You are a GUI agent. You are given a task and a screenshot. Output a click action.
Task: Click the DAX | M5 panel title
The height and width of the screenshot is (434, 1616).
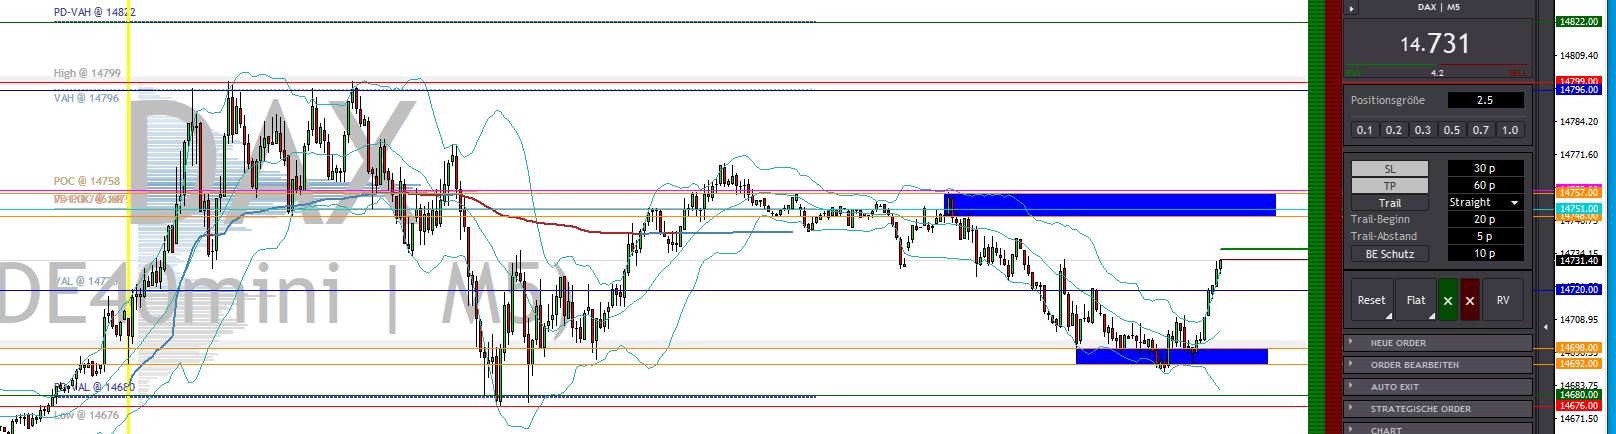click(1439, 7)
